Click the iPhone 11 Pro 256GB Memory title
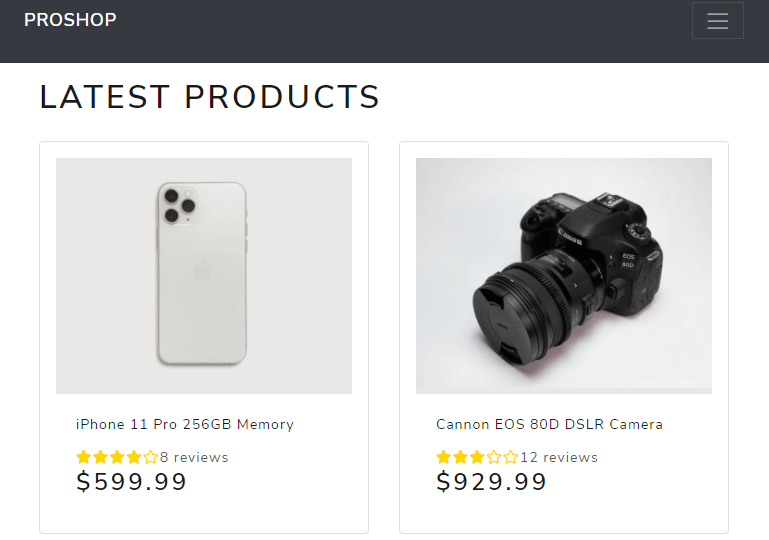The height and width of the screenshot is (540, 769). pyautogui.click(x=185, y=424)
